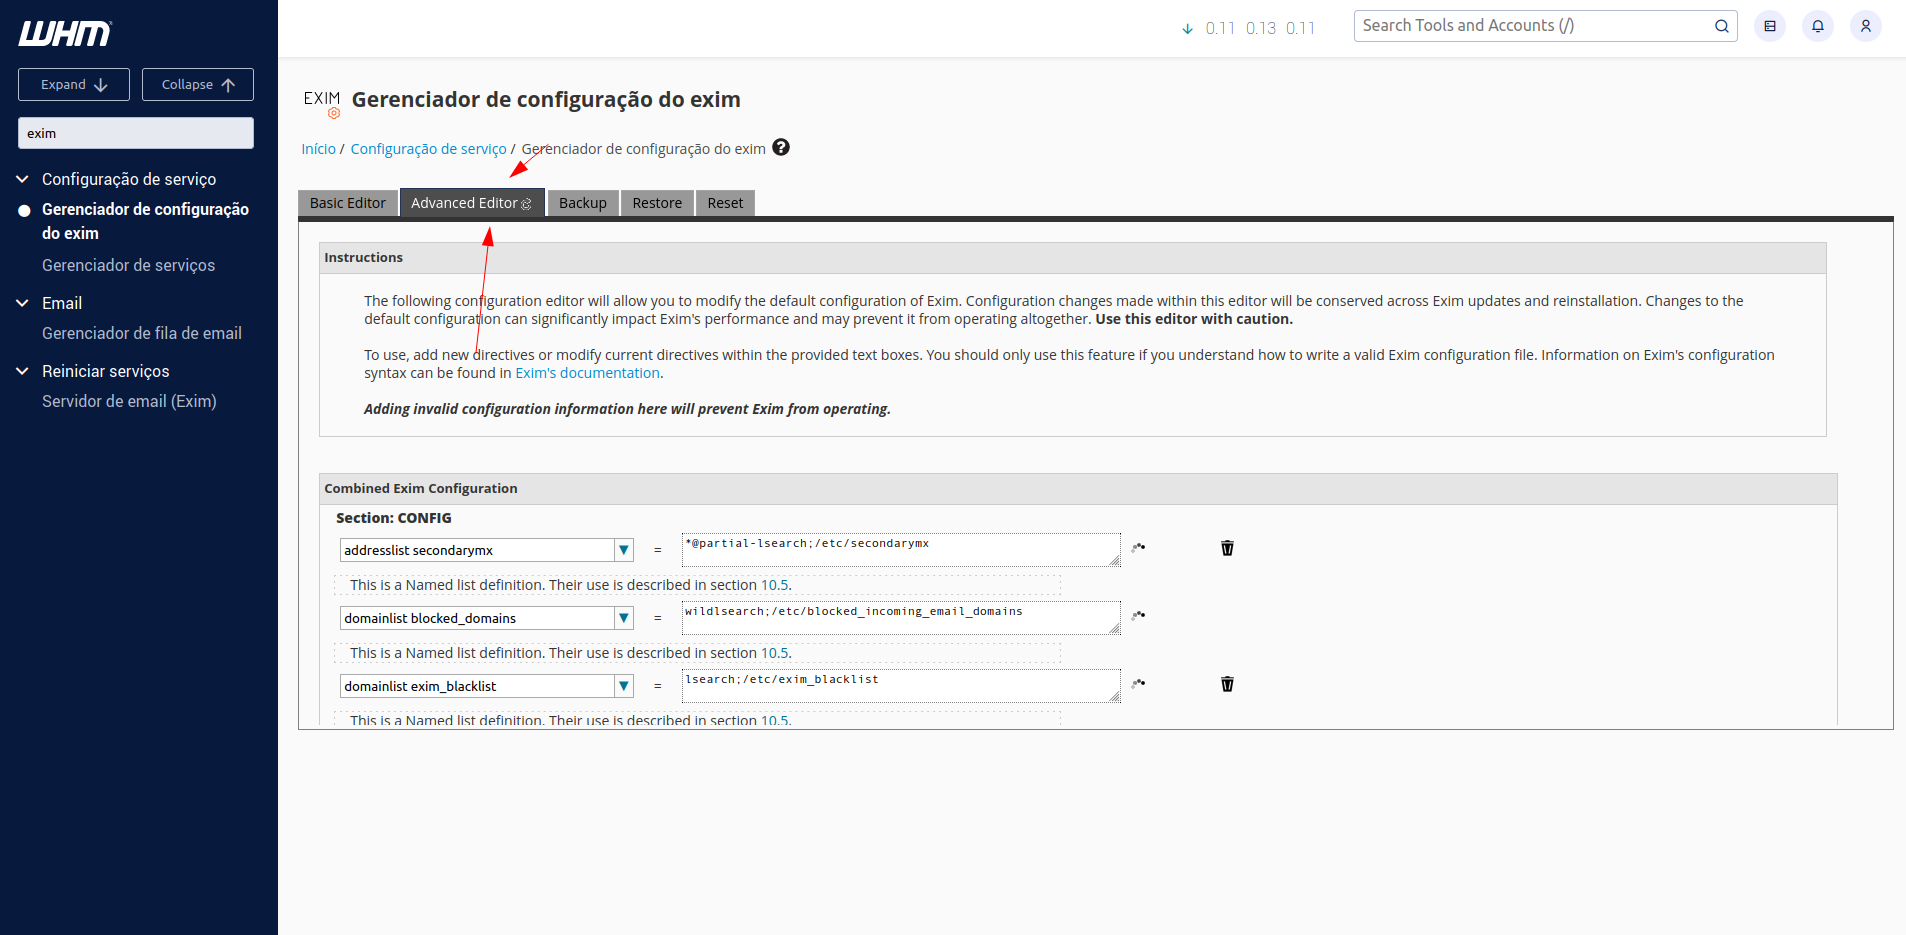The width and height of the screenshot is (1906, 935).
Task: Click the notifications bell icon
Action: pos(1817,26)
